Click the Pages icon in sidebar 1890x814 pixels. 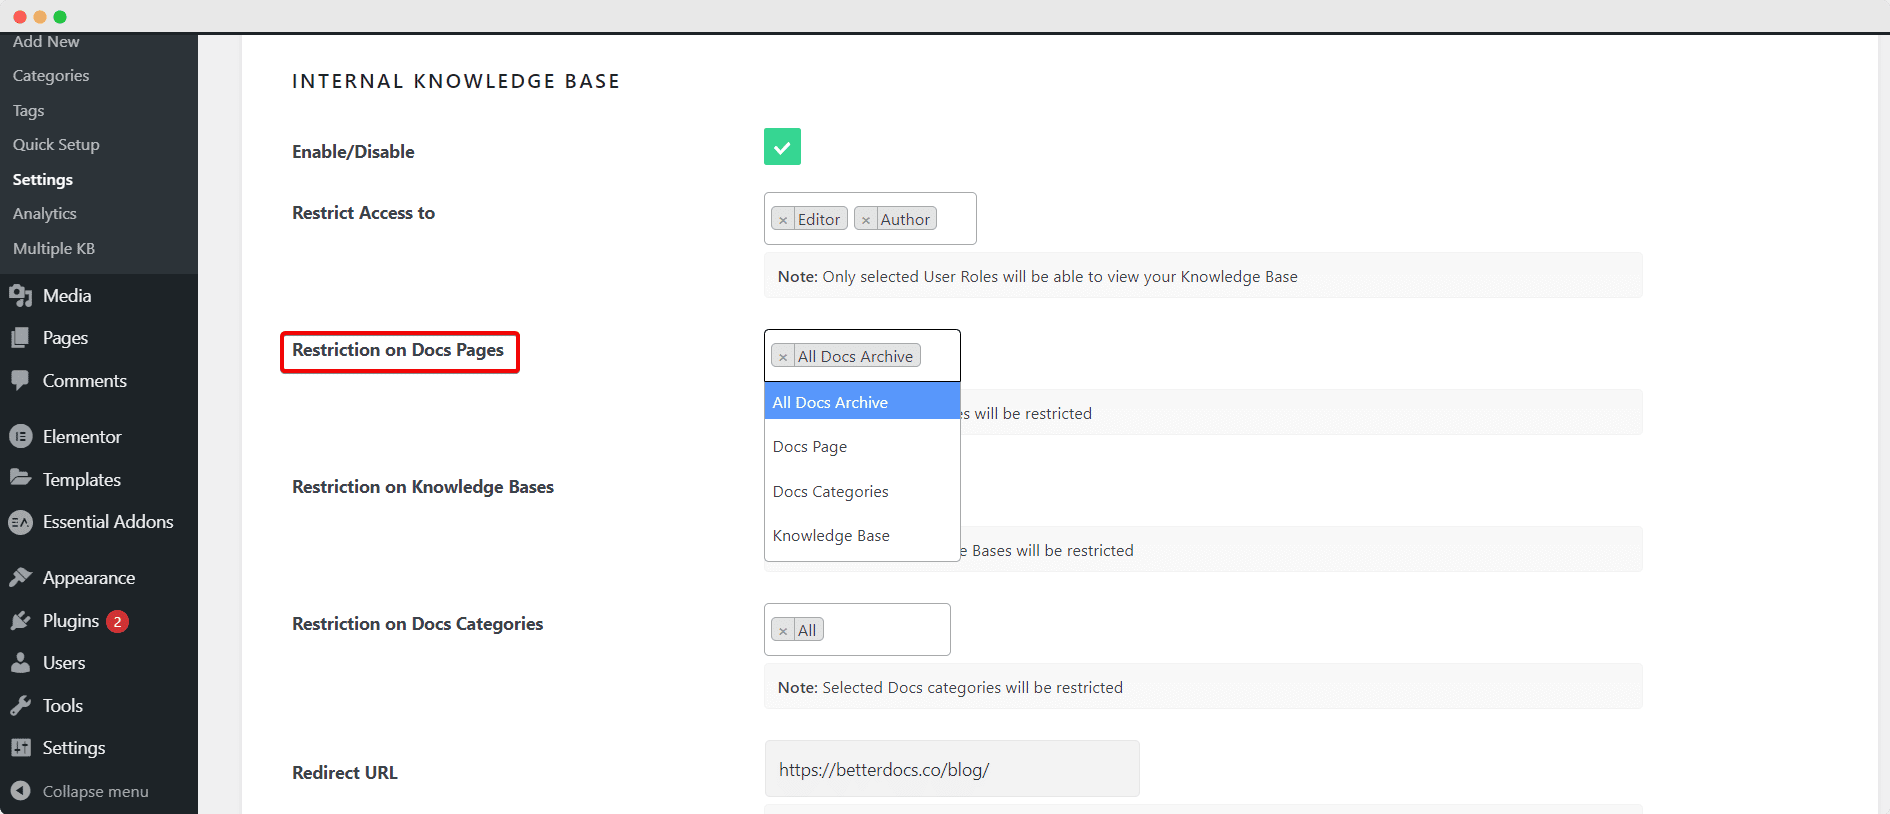(20, 338)
